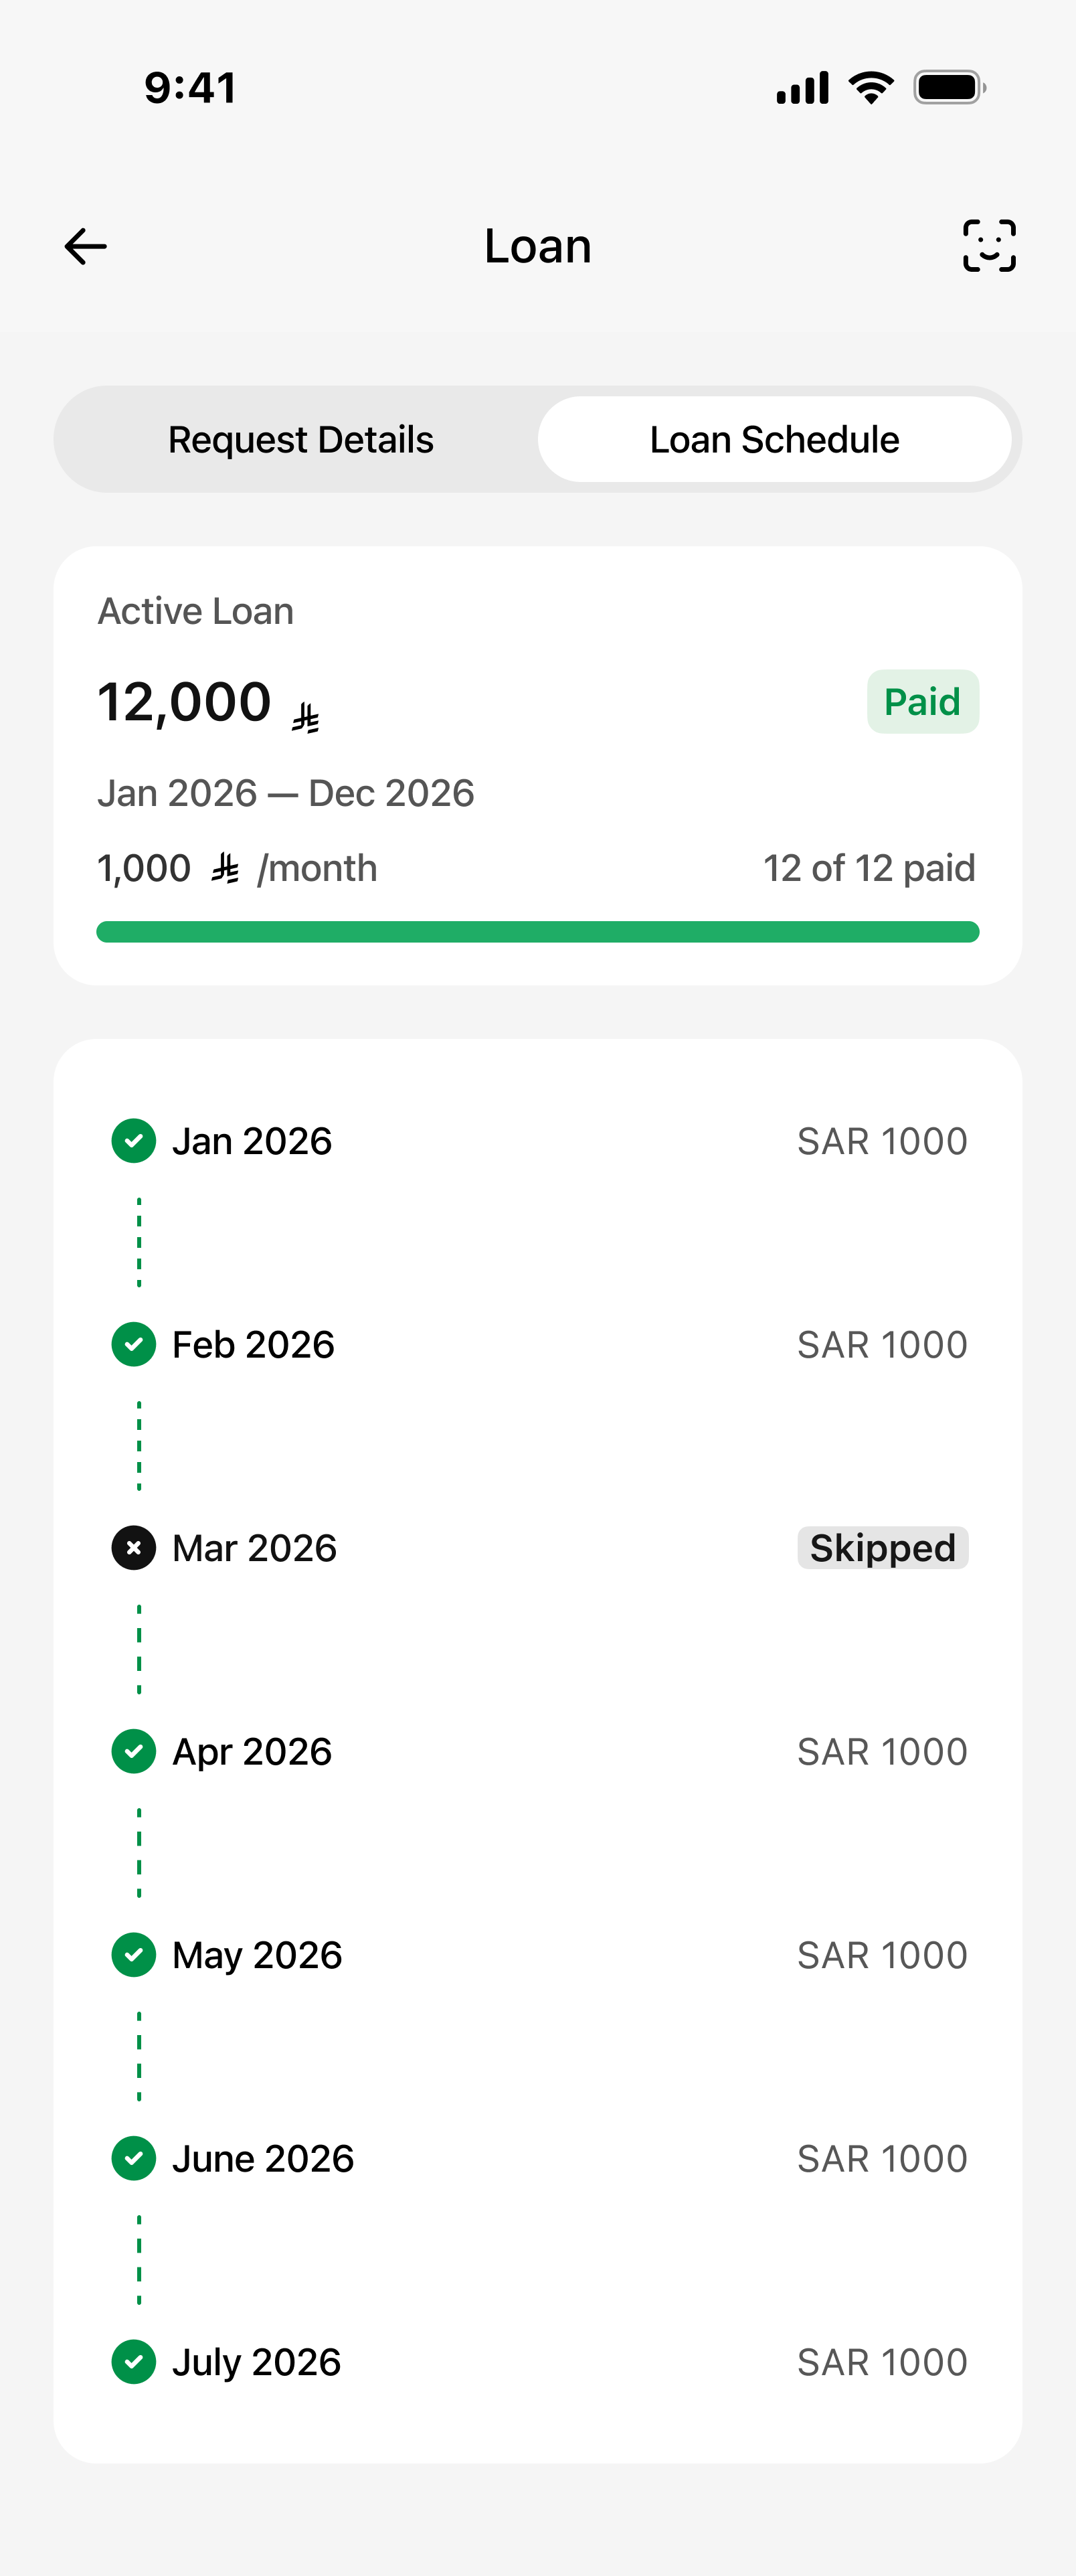Viewport: 1076px width, 2576px height.
Task: Click the Mar 2026 black cross icon
Action: coord(134,1548)
